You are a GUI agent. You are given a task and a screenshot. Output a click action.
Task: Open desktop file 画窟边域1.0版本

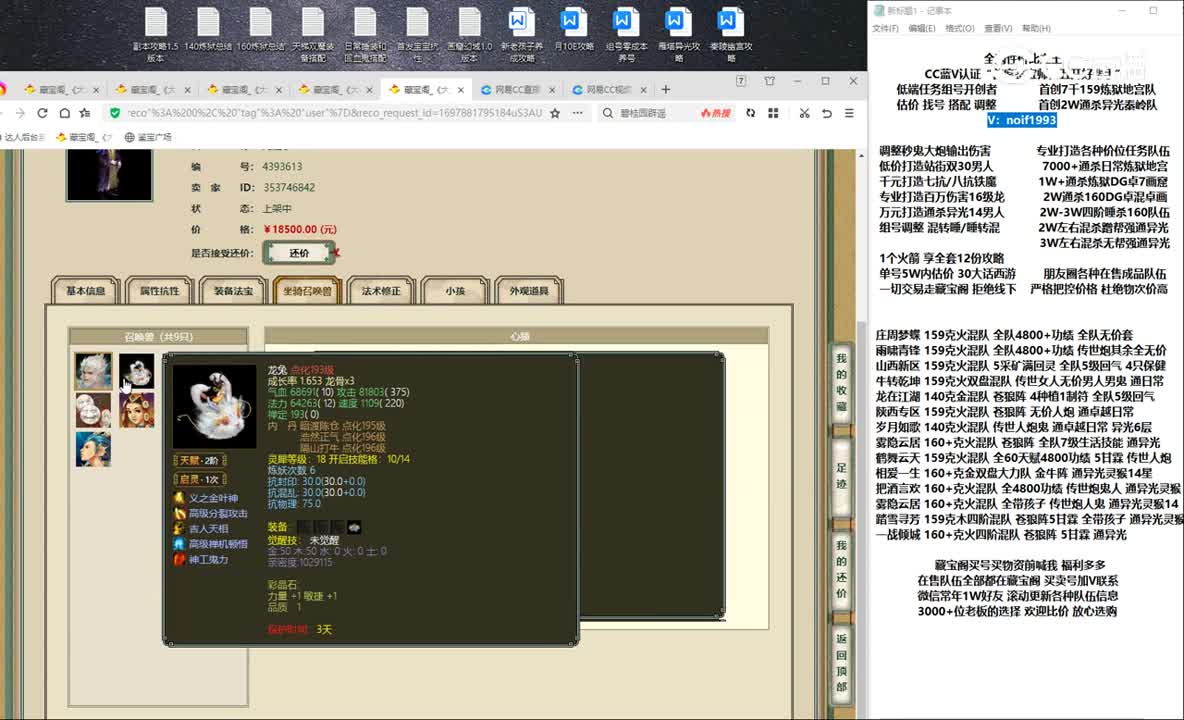(469, 34)
